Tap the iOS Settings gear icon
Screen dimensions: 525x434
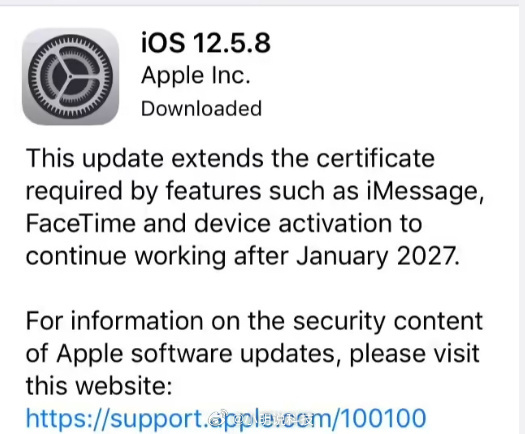70,77
